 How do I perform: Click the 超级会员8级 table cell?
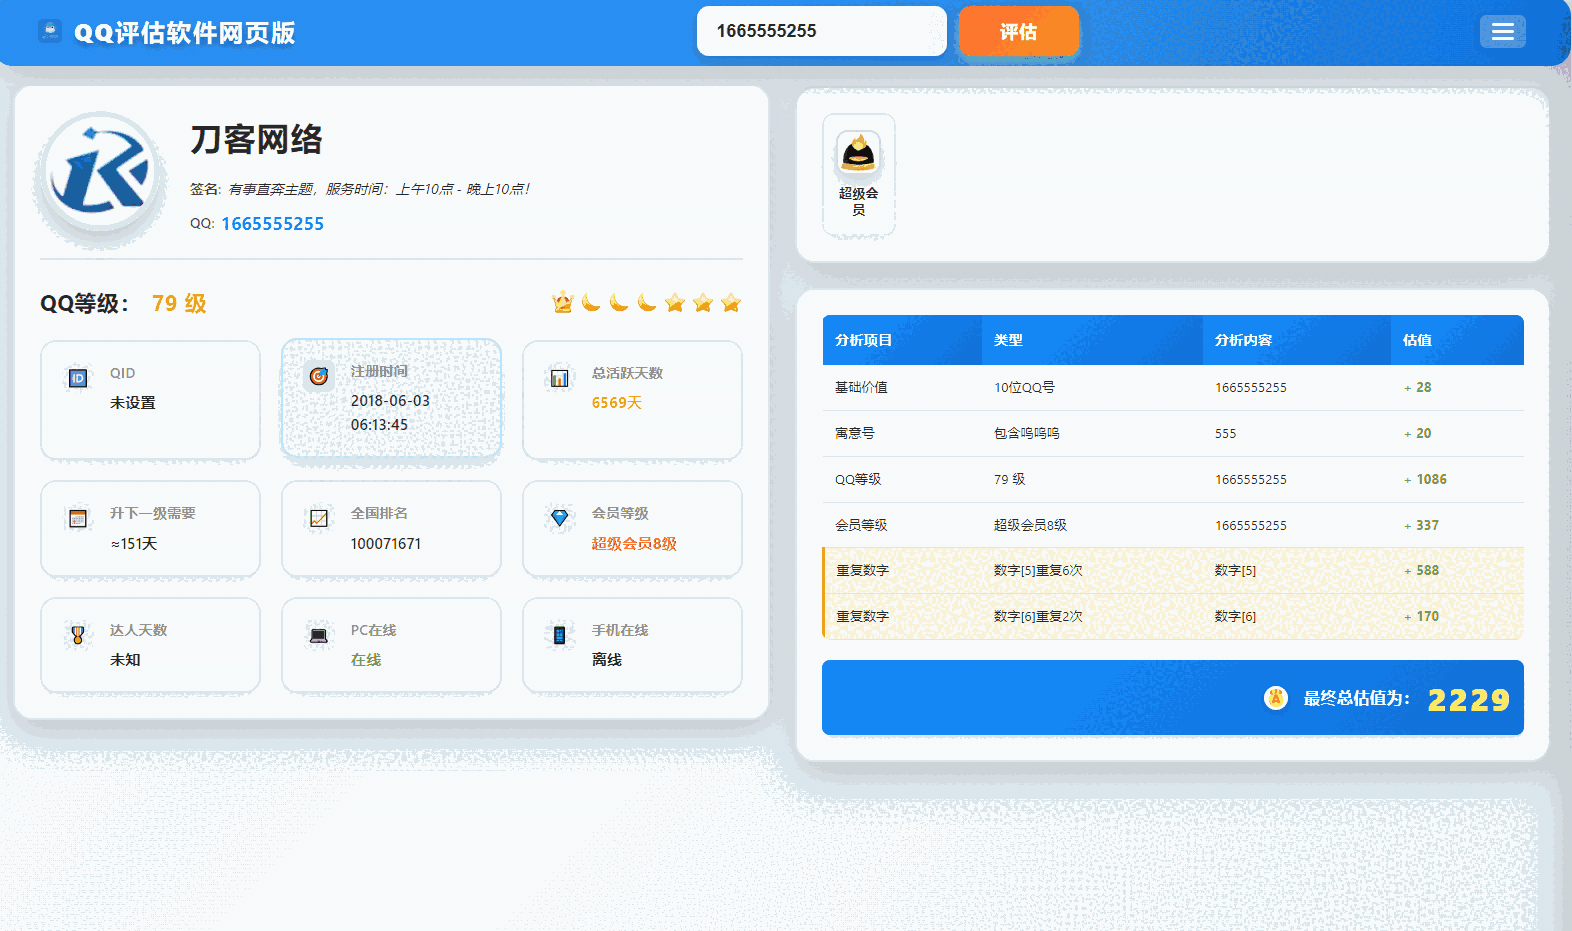(x=1030, y=525)
